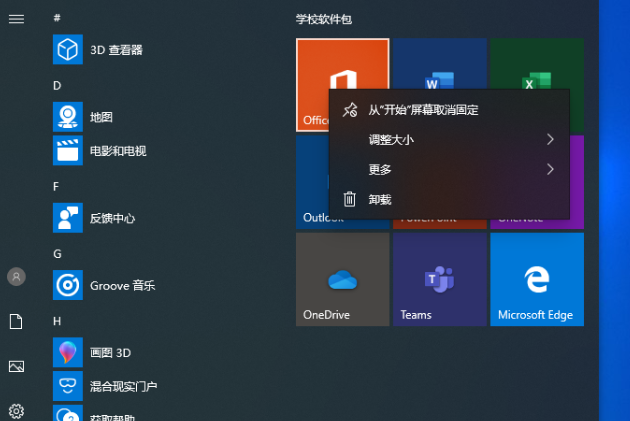This screenshot has height=421, width=630.
Task: Click the 反馈中心 label text
Action: (x=112, y=218)
